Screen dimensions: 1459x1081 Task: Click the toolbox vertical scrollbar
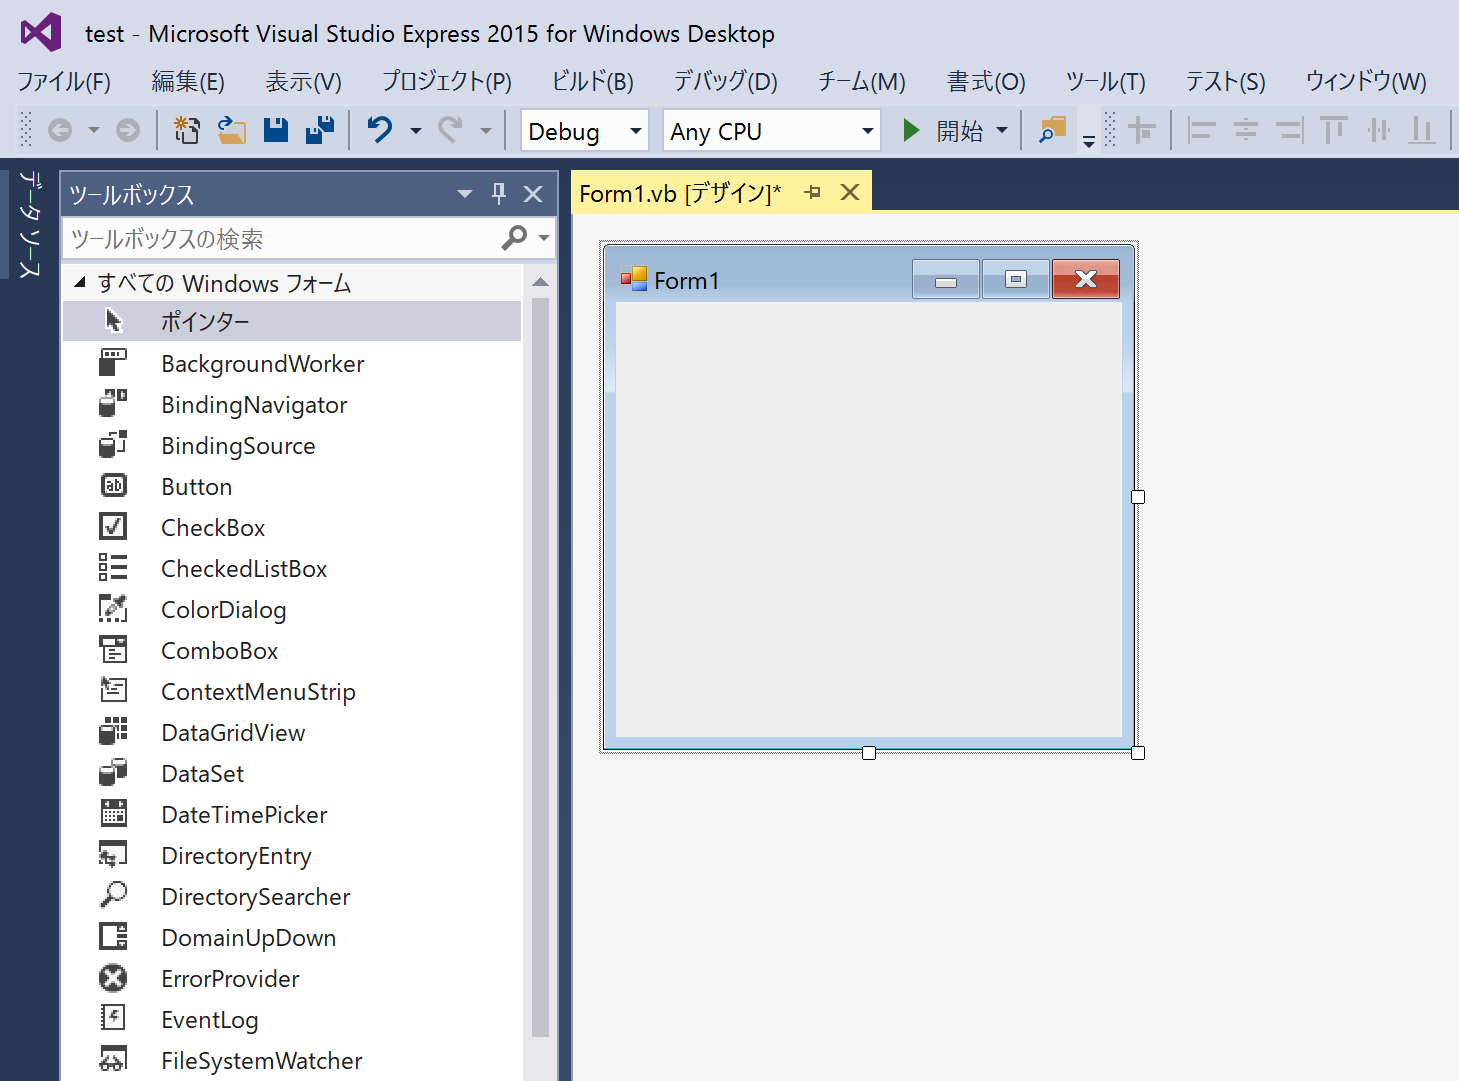540,660
